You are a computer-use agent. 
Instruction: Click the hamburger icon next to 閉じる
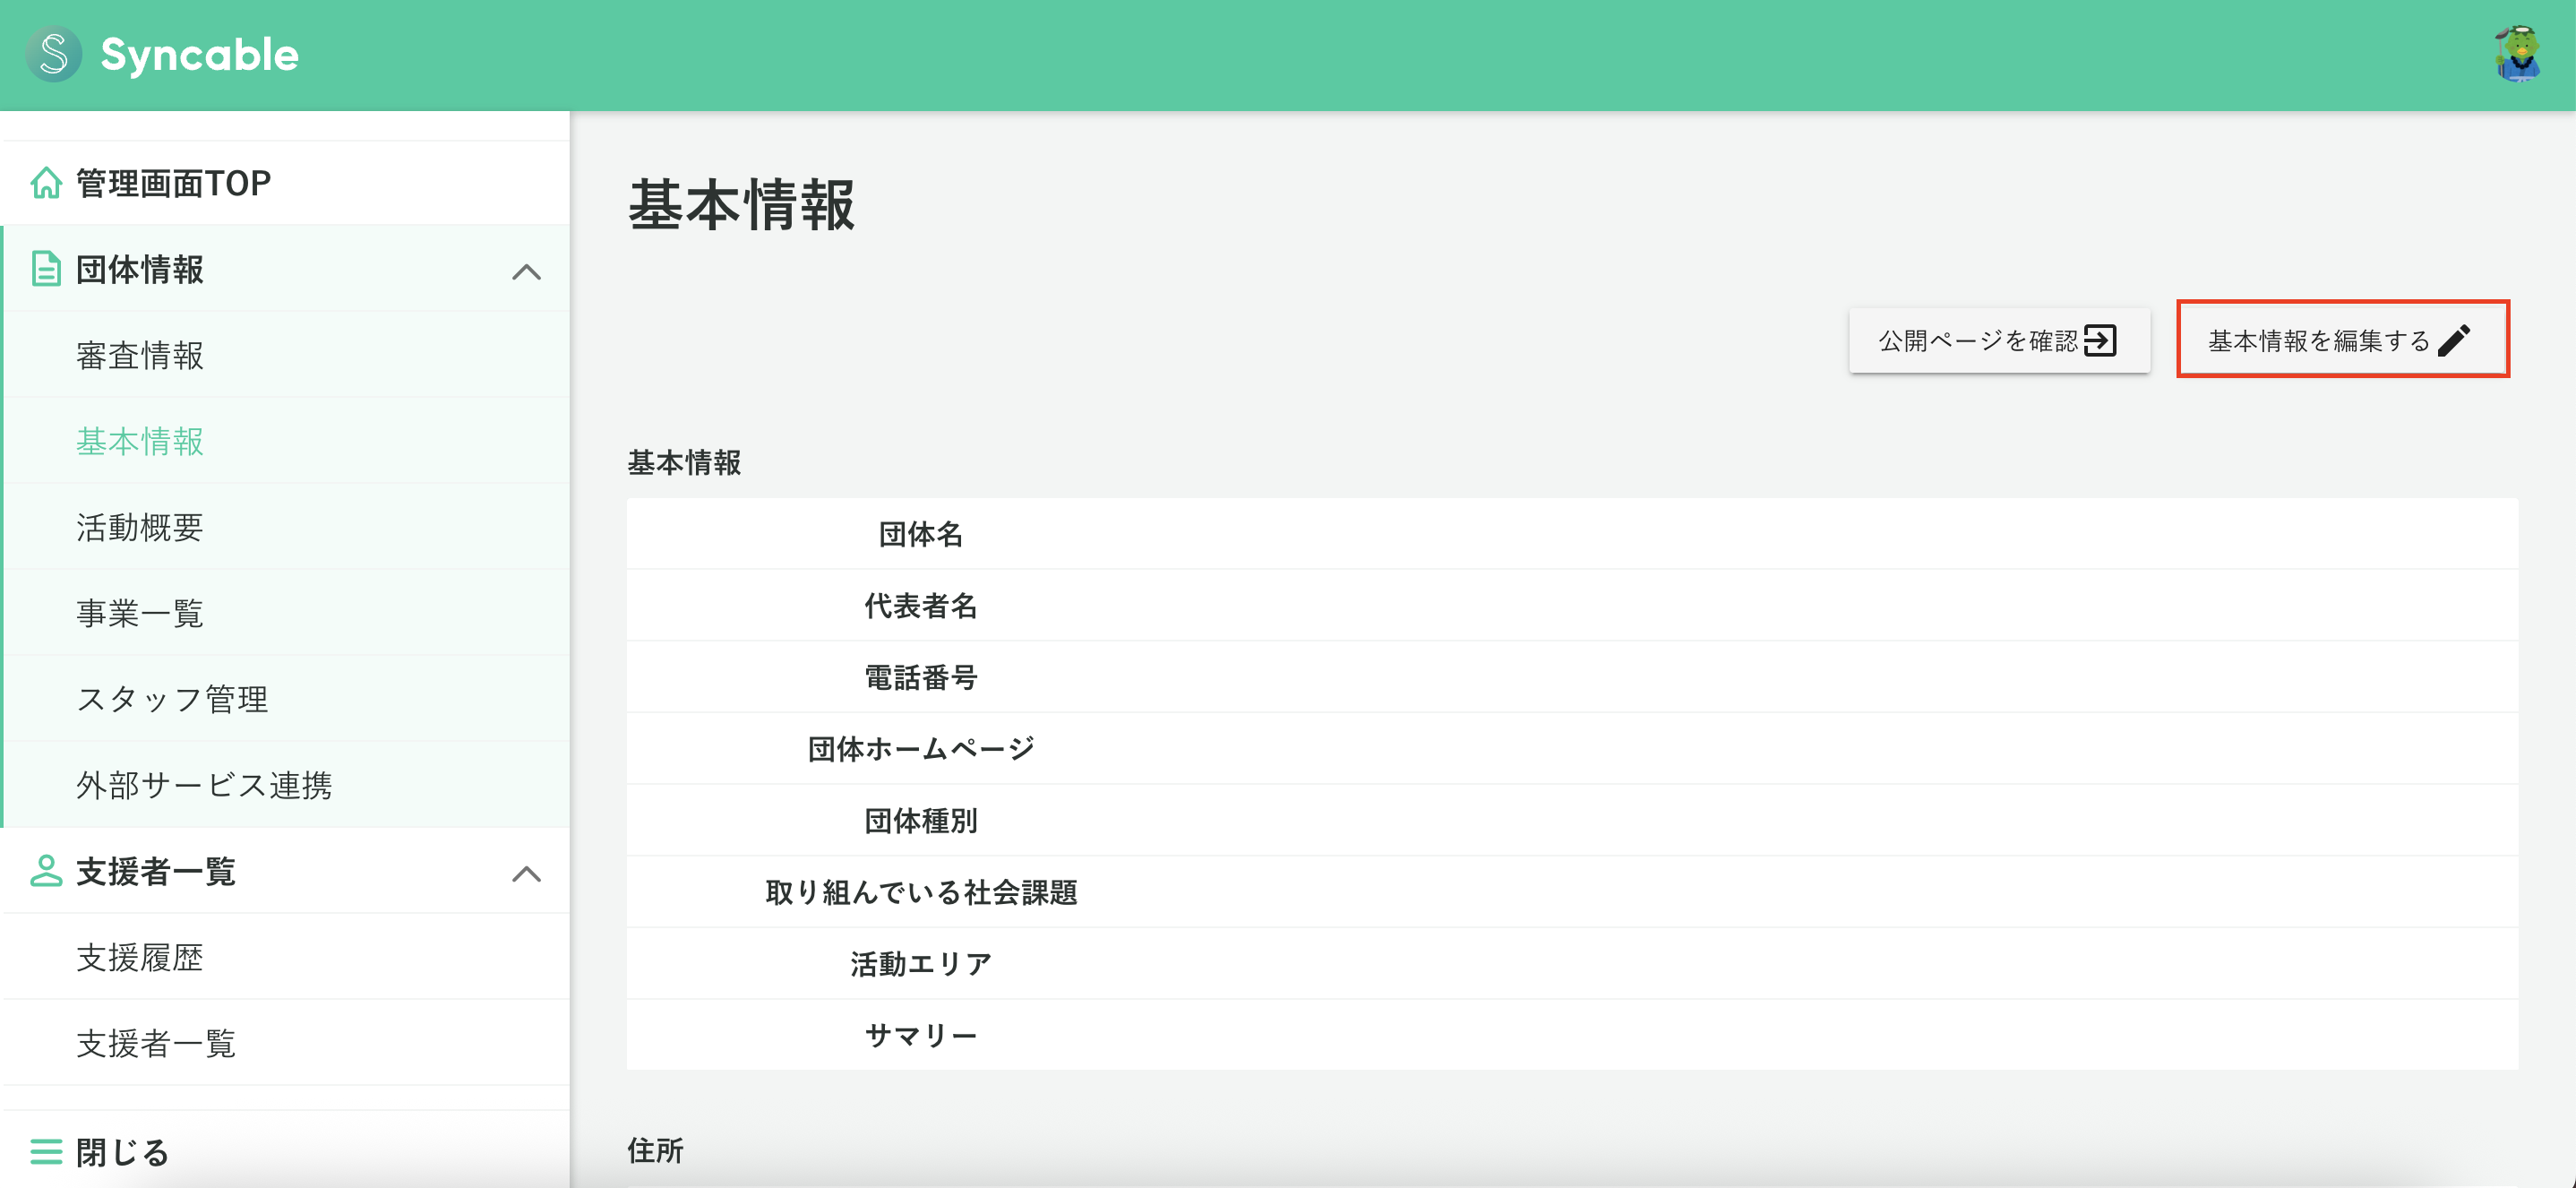[x=46, y=1152]
